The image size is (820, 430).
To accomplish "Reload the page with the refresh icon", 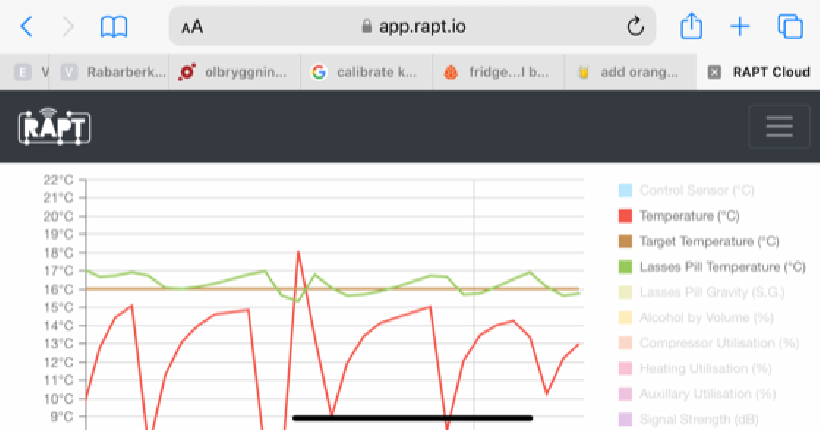I will pos(635,26).
